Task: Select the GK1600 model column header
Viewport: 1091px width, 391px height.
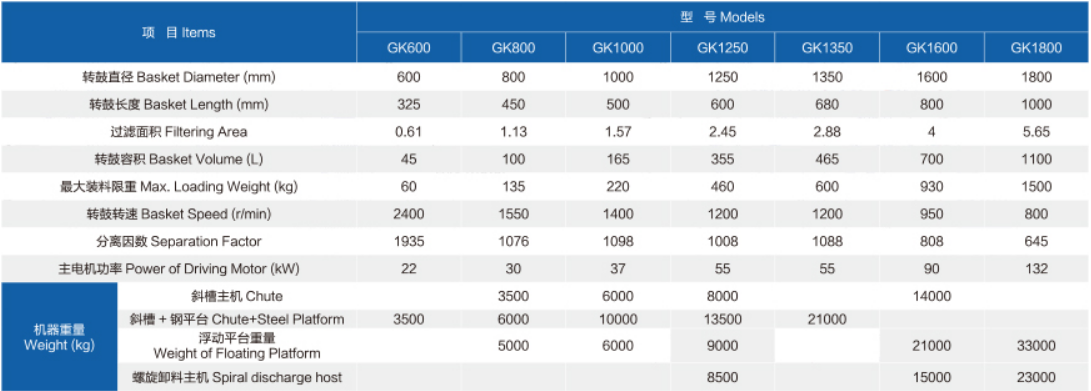Action: point(932,48)
